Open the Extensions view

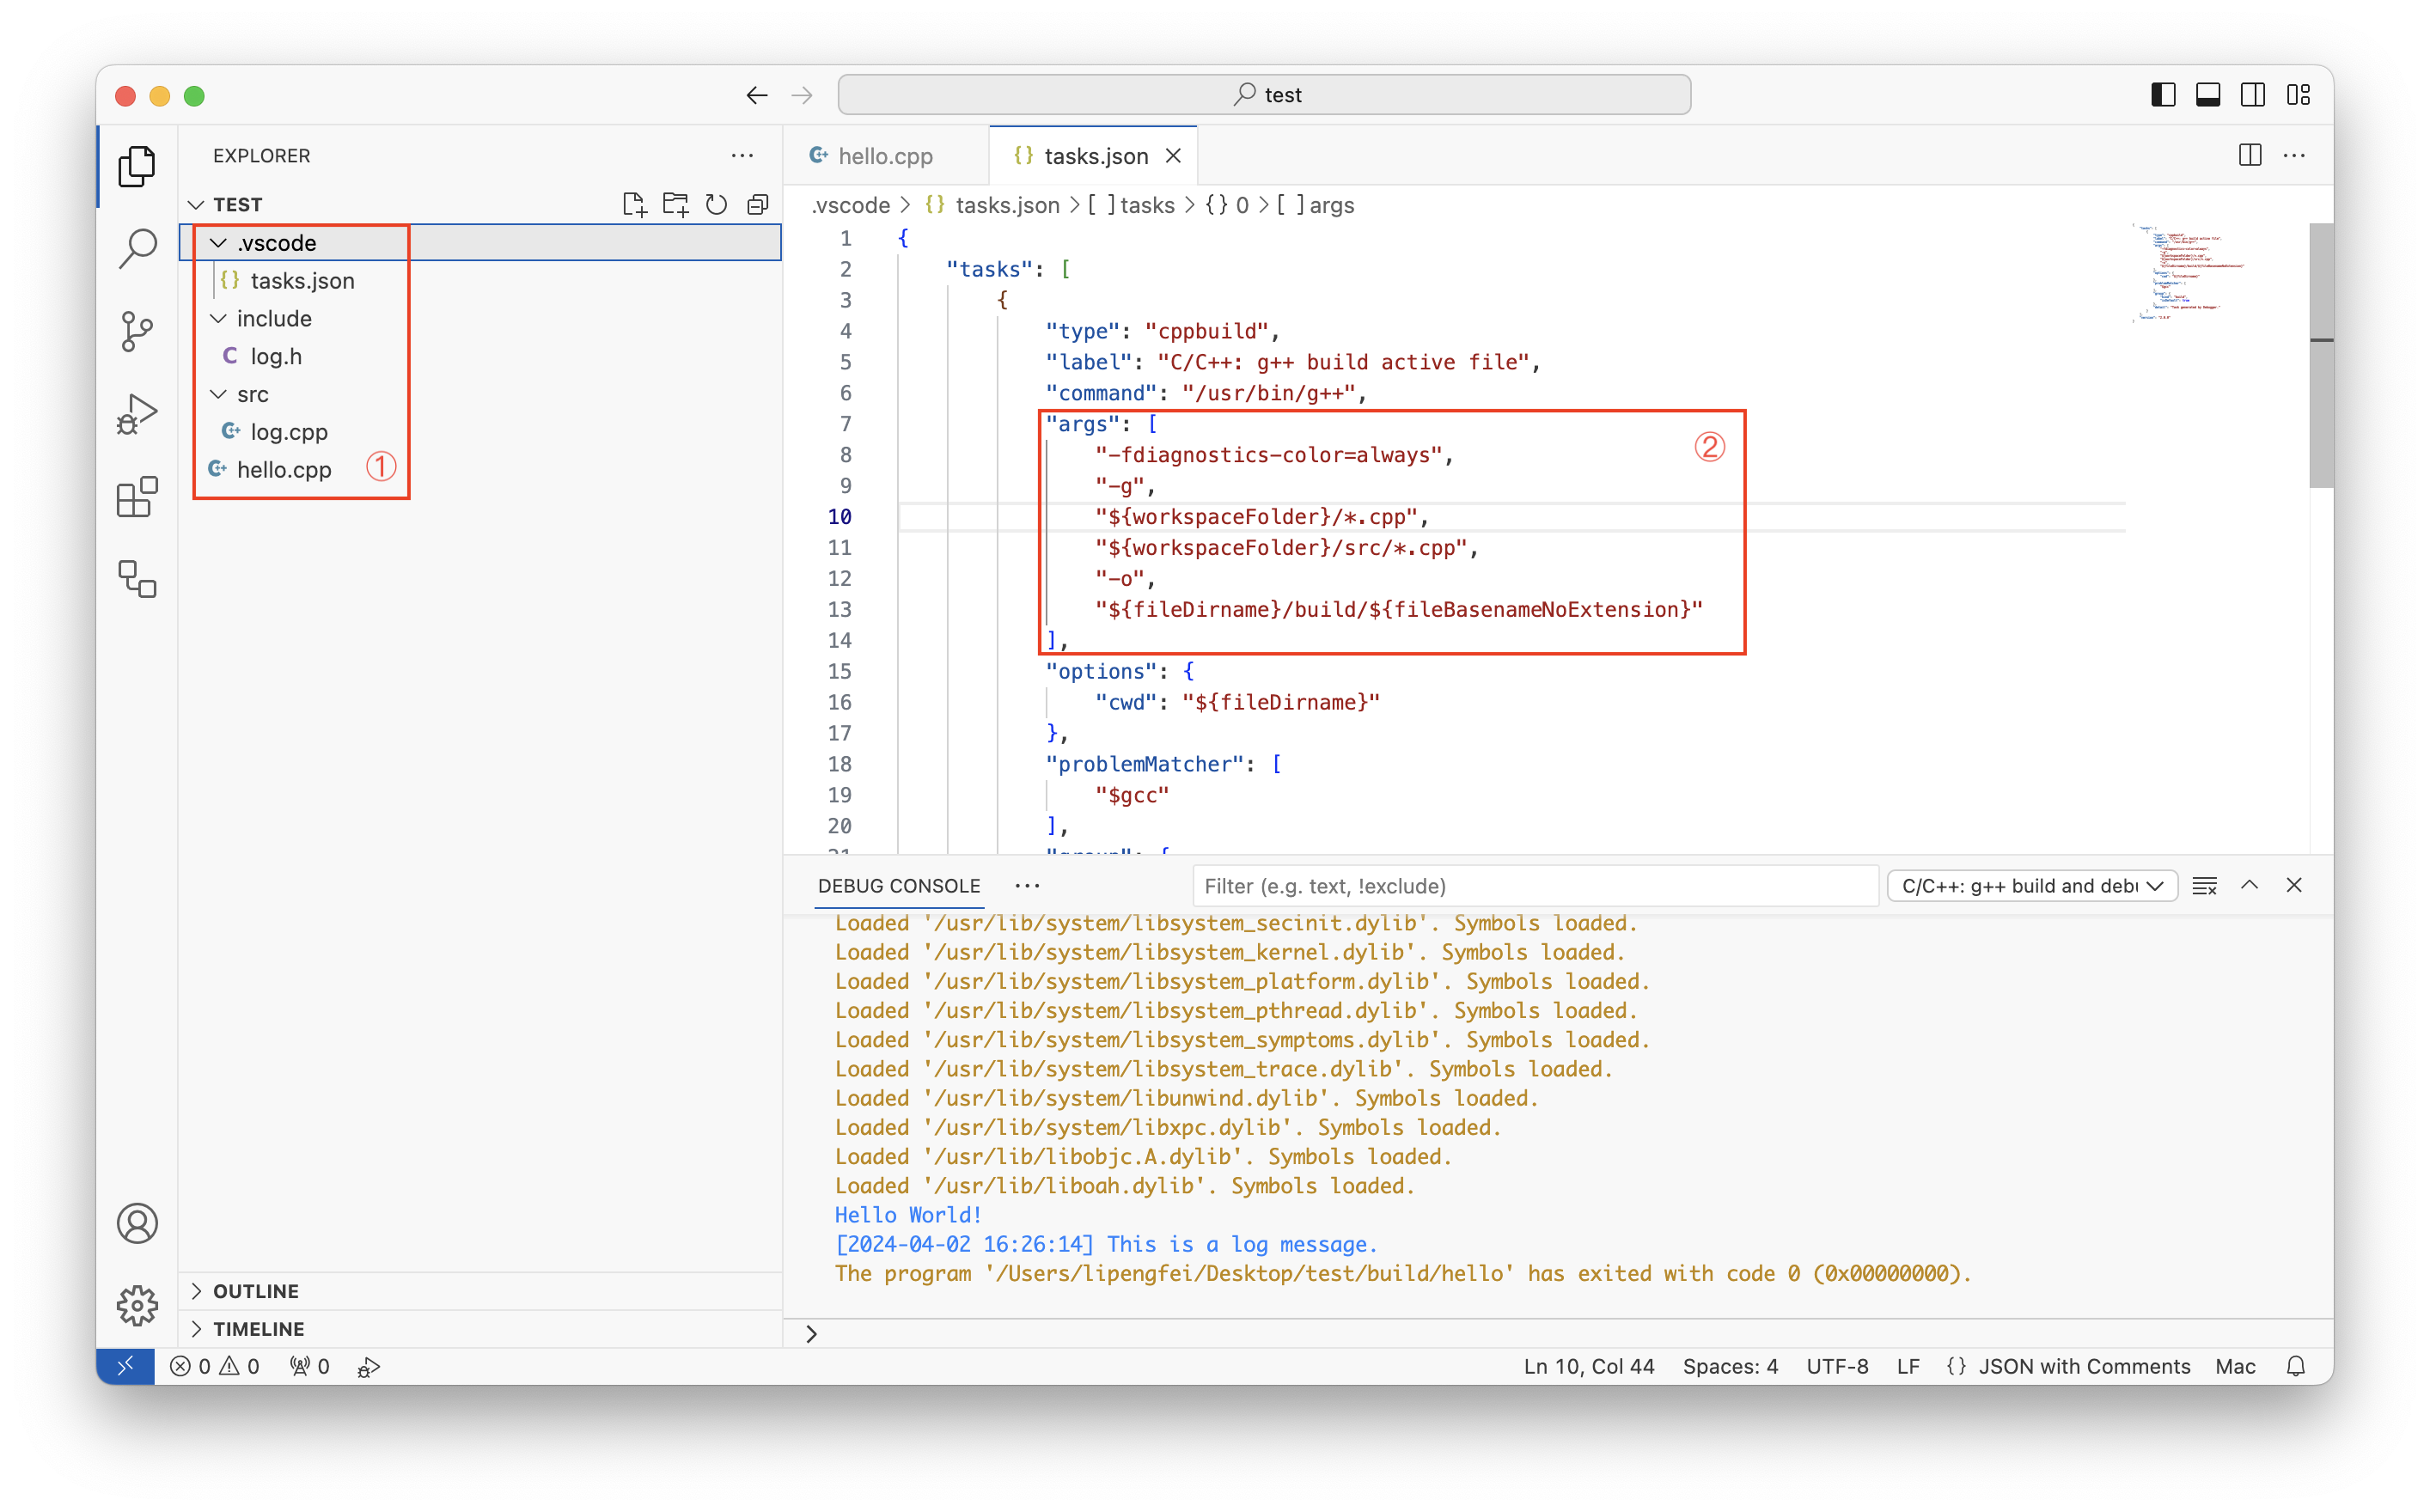click(x=137, y=497)
